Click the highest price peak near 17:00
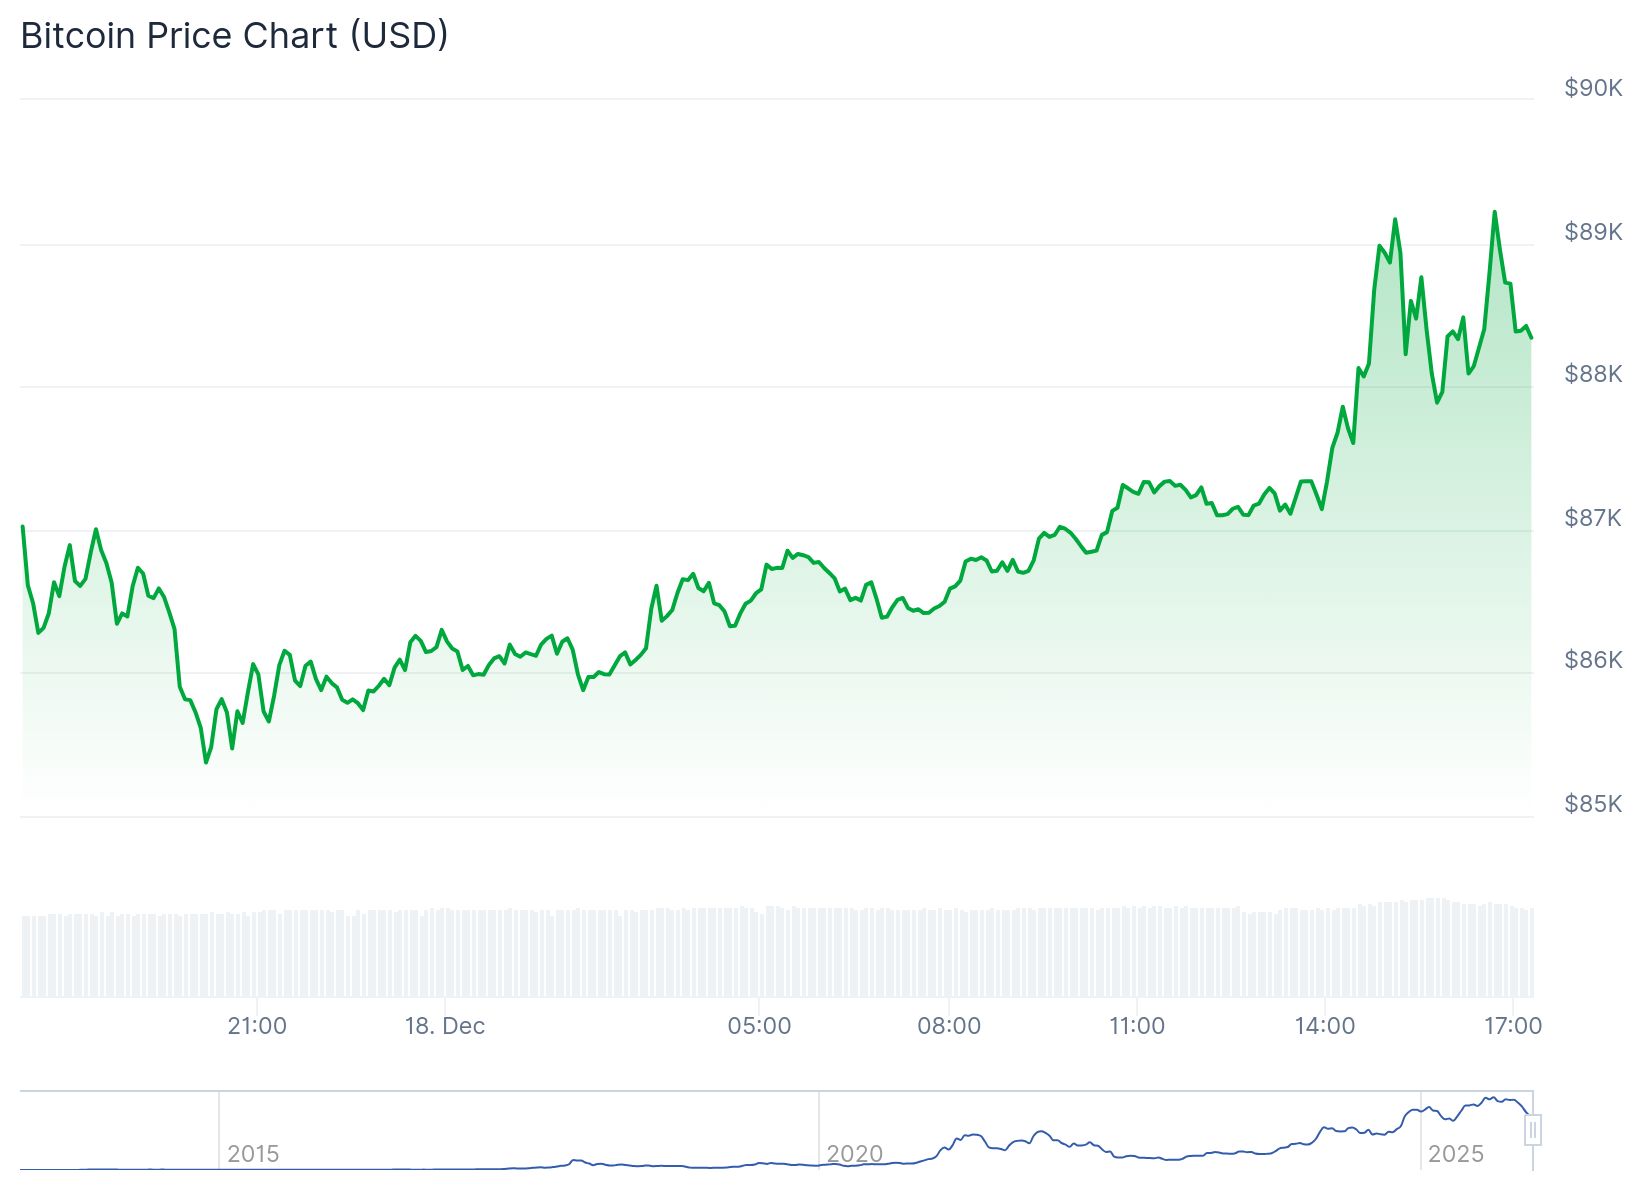The width and height of the screenshot is (1644, 1200). (1495, 212)
